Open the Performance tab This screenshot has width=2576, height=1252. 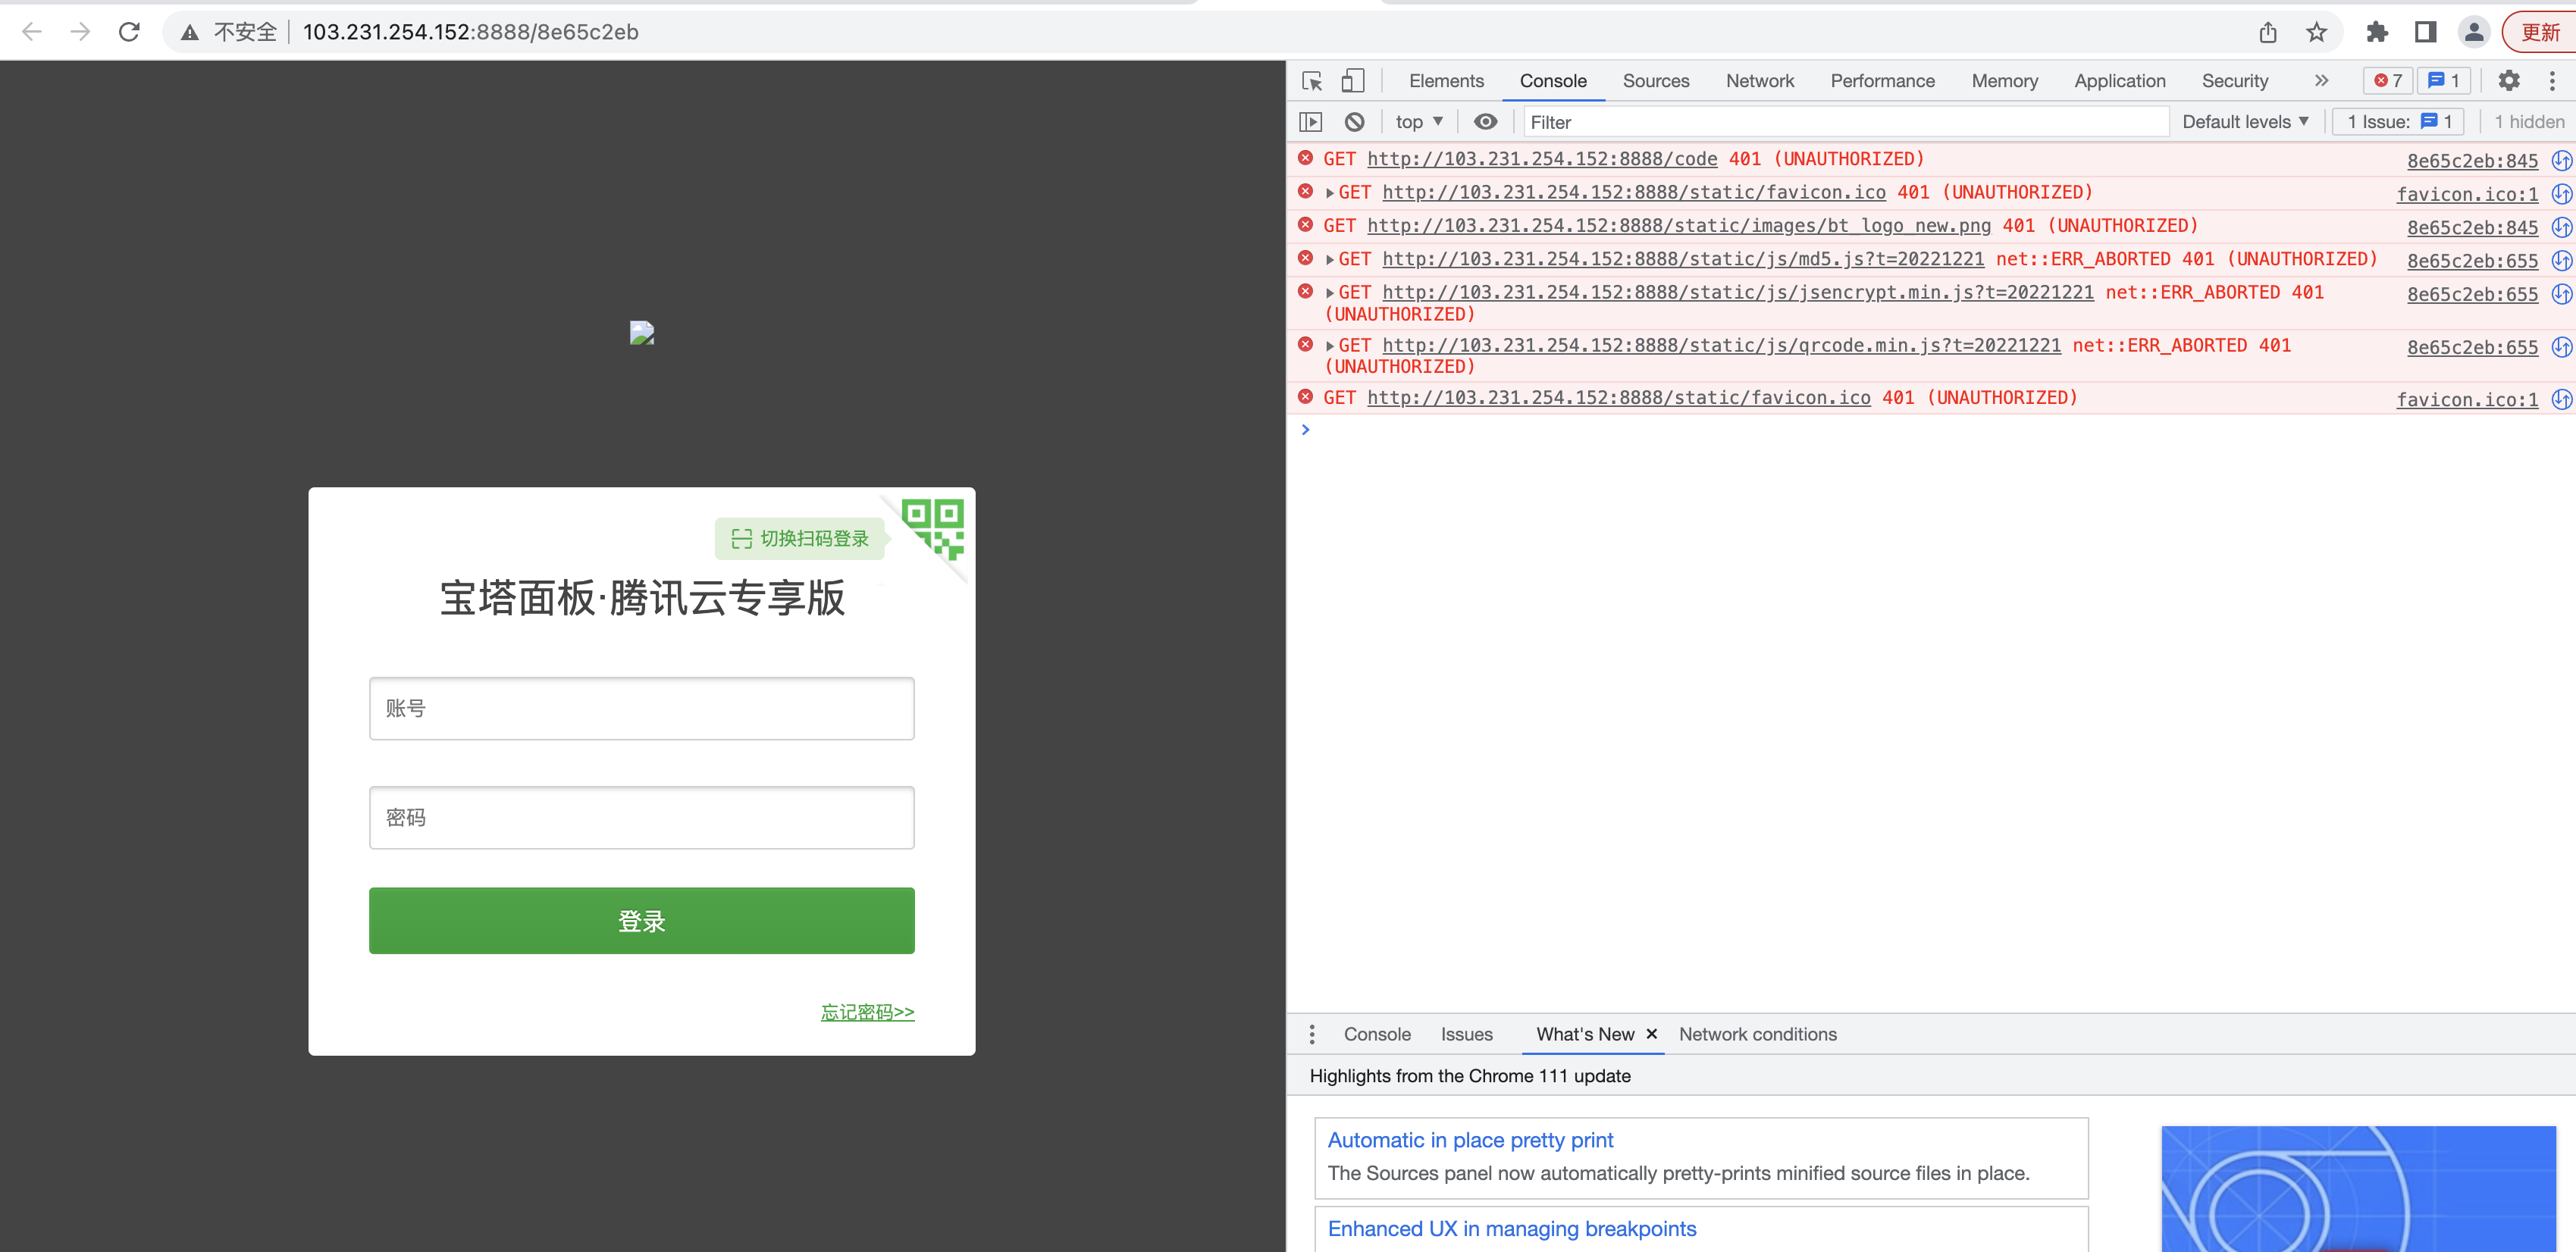1882,81
